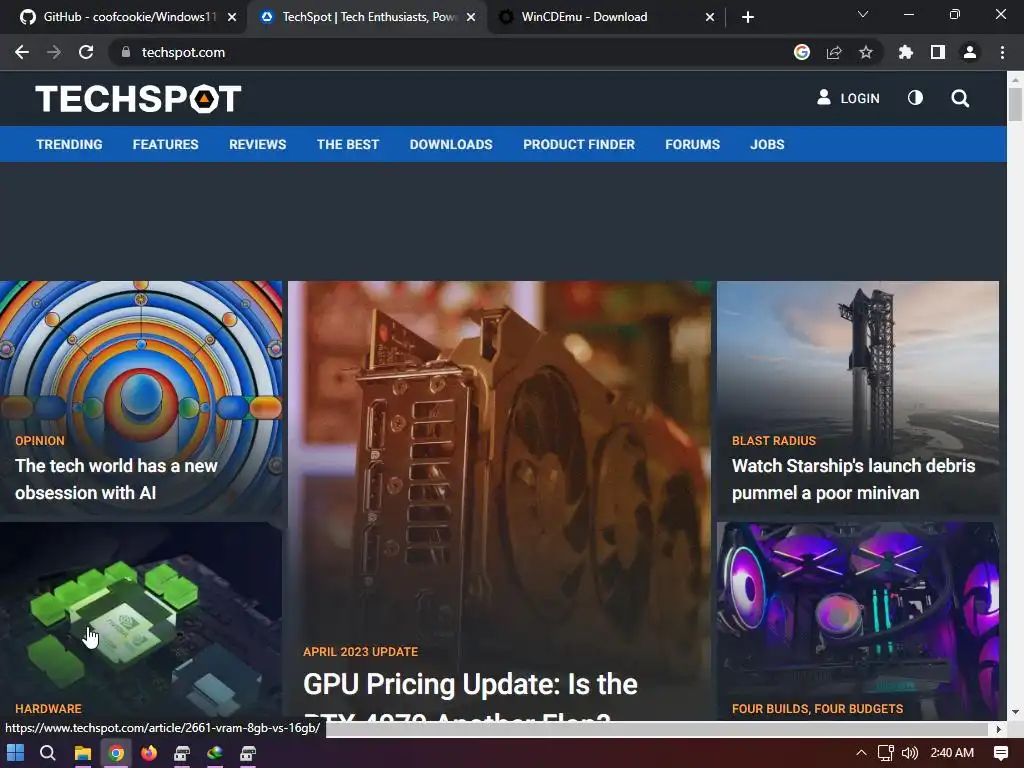Show hidden tray icons chevron
Screen dimensions: 1024x768
pos(861,753)
